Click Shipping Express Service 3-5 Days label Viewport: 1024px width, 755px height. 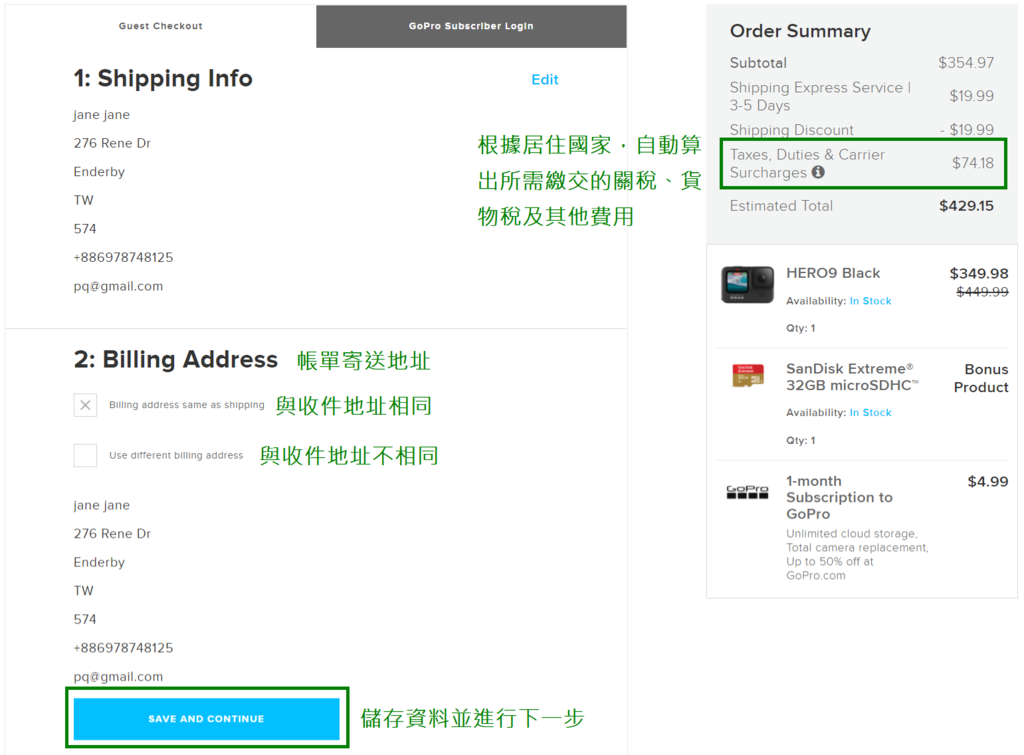pos(820,96)
